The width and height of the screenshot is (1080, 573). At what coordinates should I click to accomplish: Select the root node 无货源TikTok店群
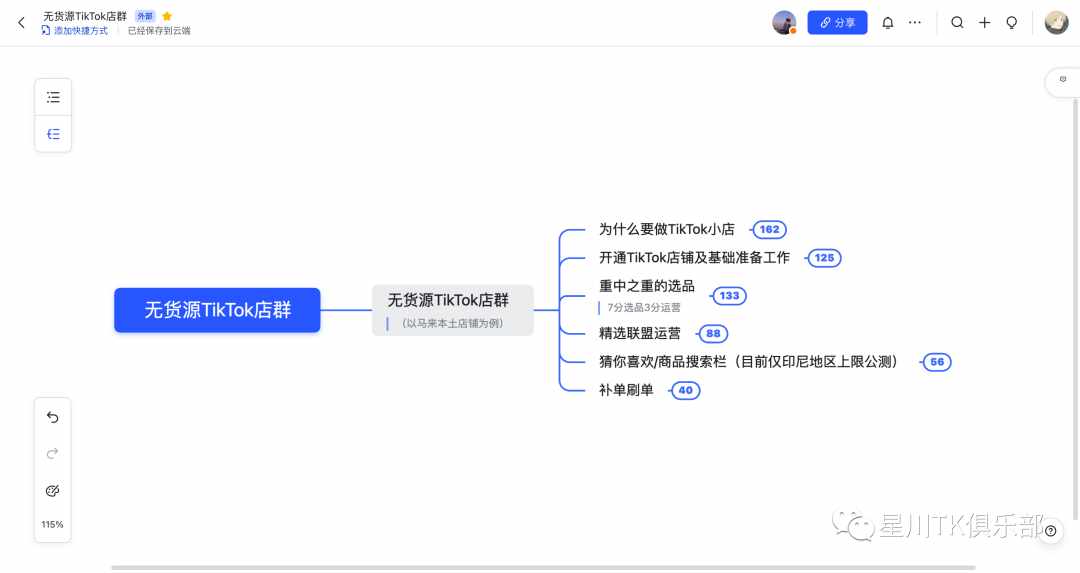tap(217, 310)
